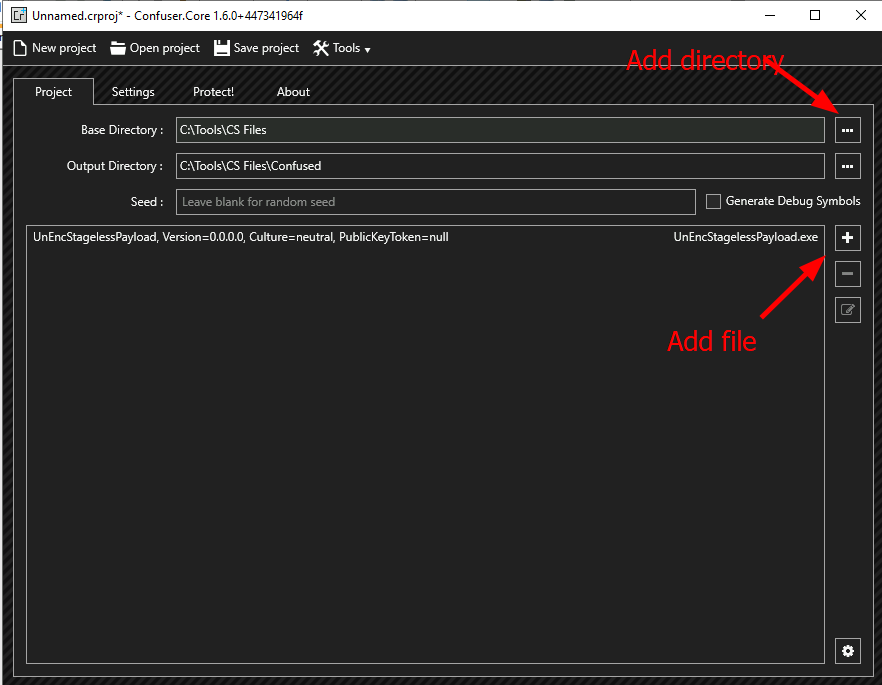Click the Output Directory path field

tap(500, 166)
